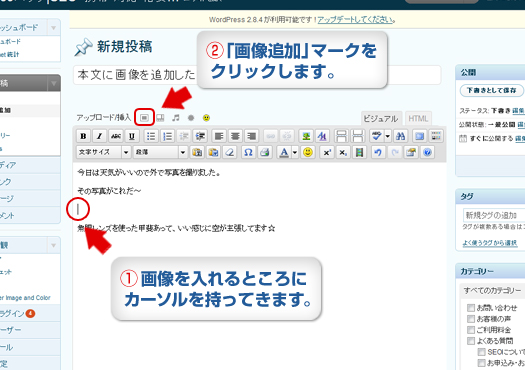
Task: Insert a page break
Action: coord(358,136)
